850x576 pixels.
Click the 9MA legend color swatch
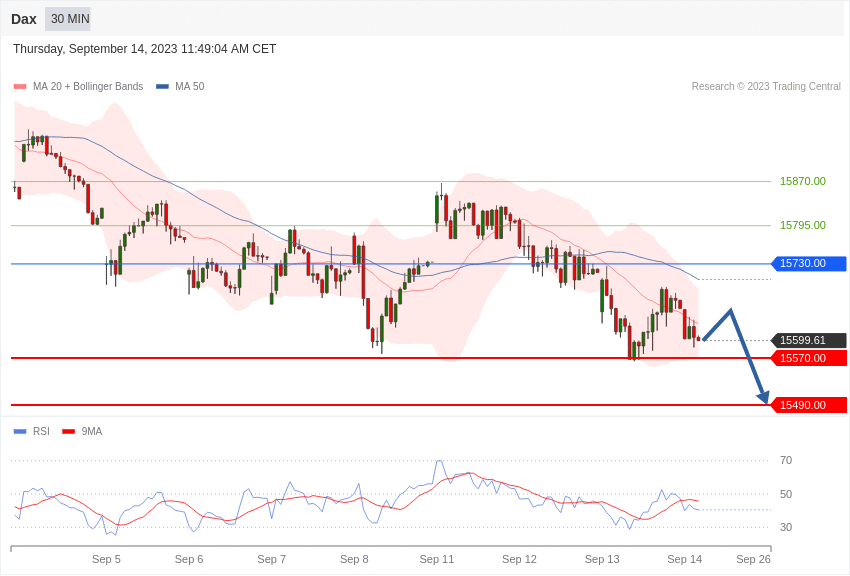68,432
